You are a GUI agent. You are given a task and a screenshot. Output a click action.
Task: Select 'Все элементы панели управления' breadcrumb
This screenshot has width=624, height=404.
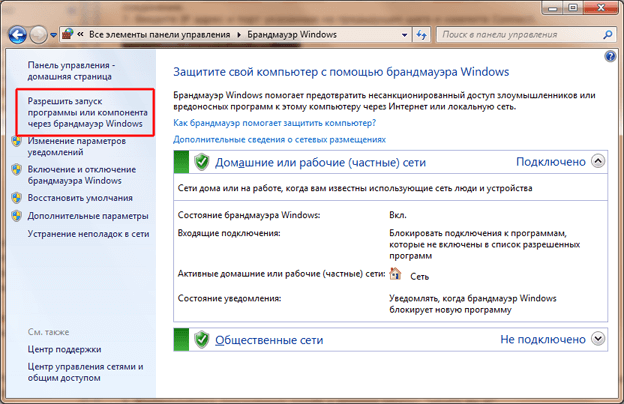159,35
